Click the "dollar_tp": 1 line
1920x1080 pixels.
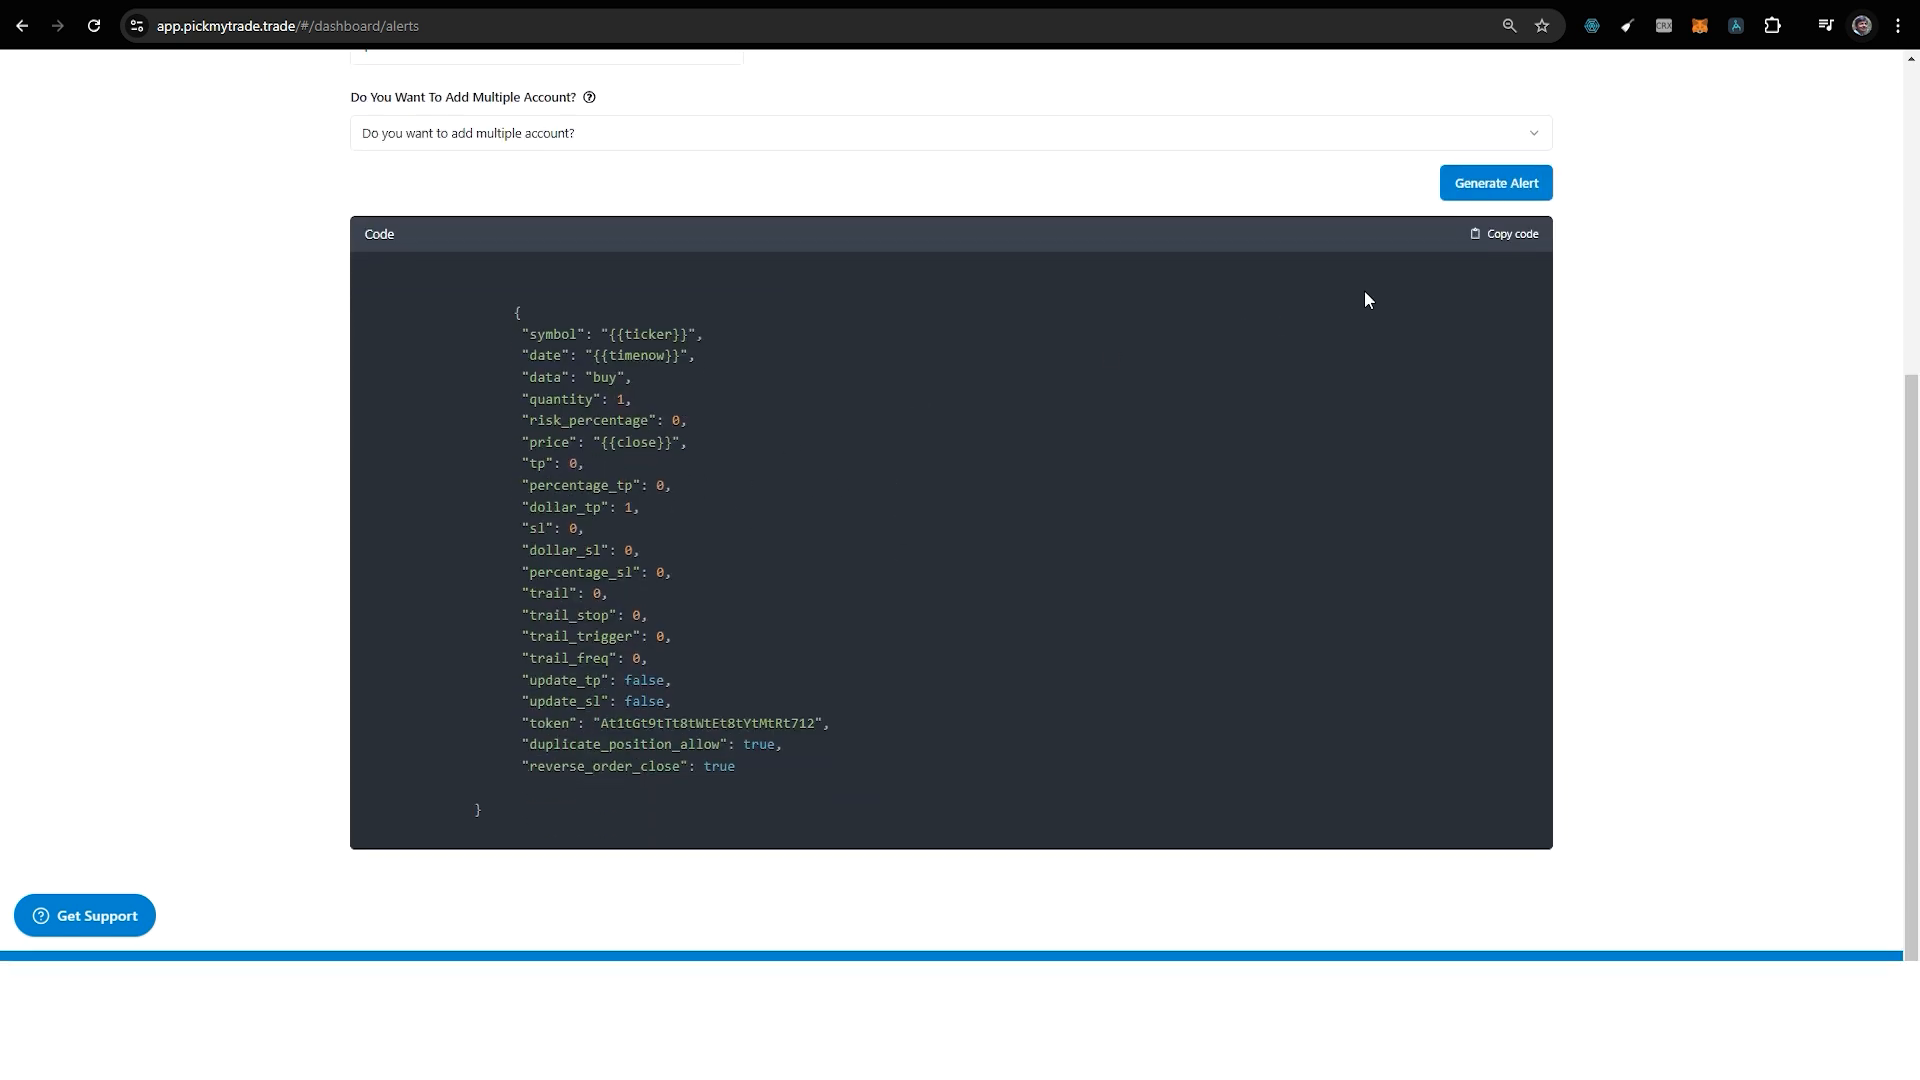580,507
